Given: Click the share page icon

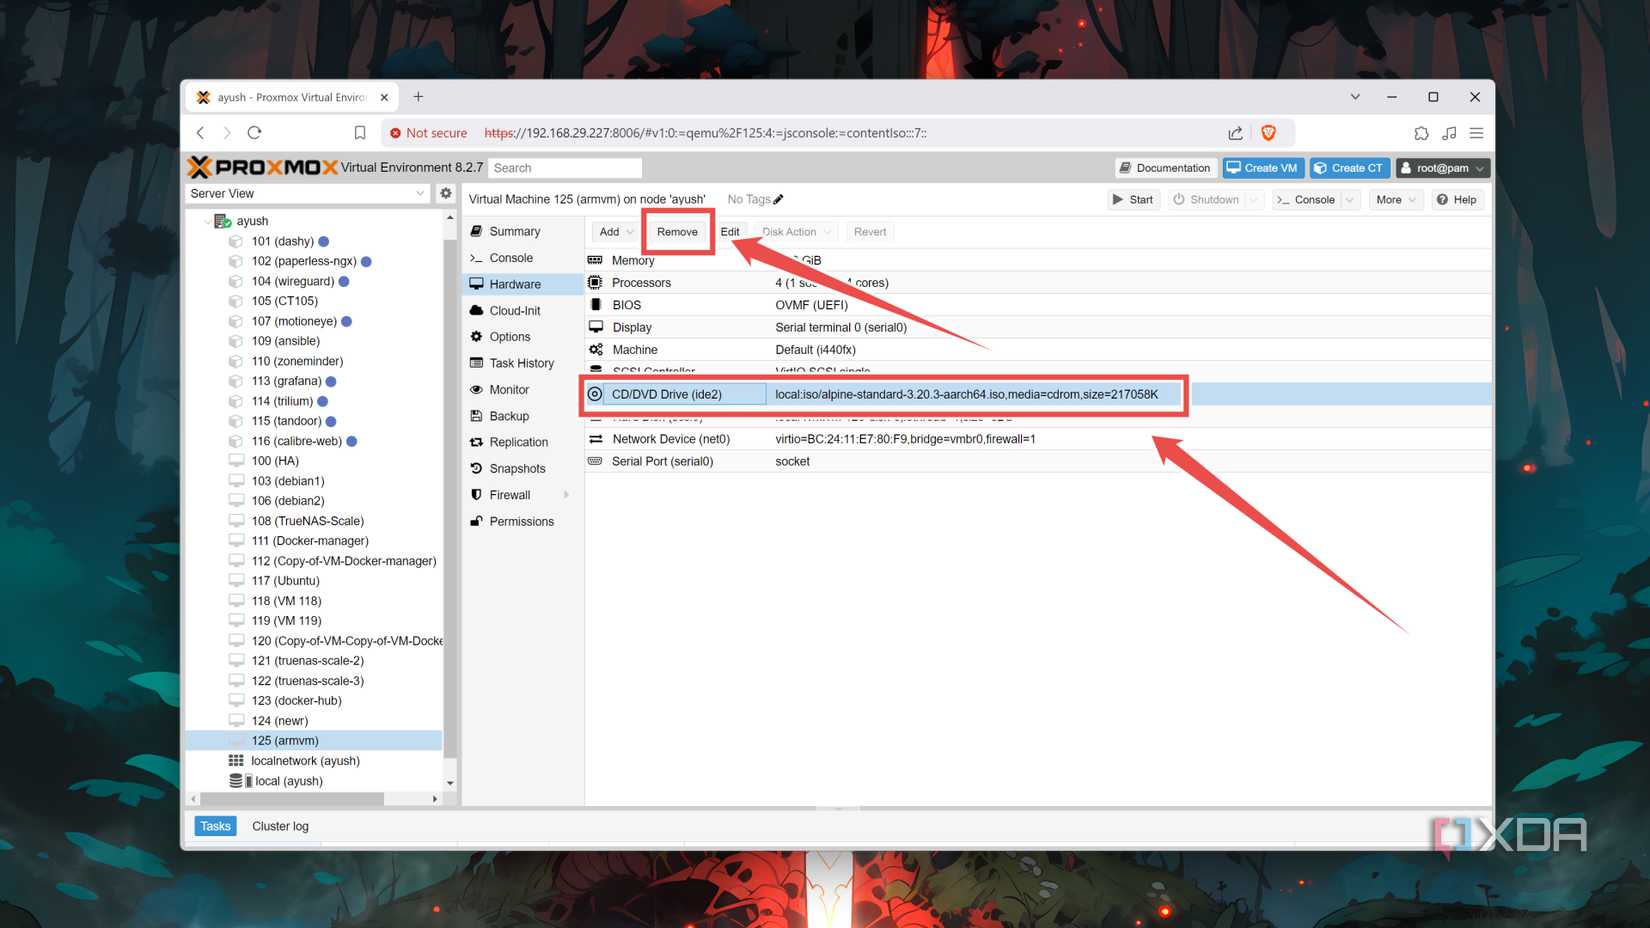Looking at the screenshot, I should (x=1235, y=132).
